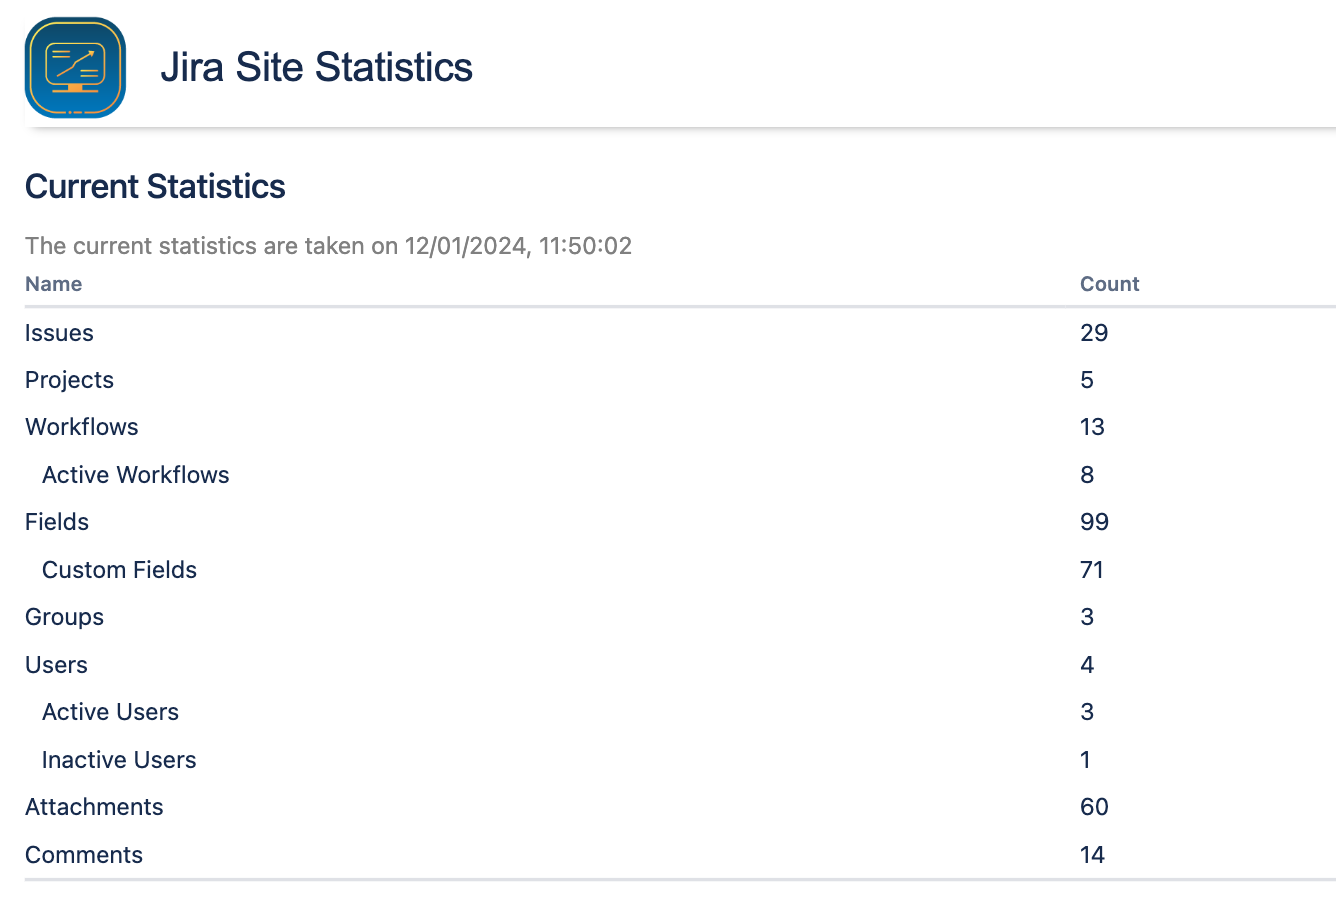
Task: Click the Attachments count value 60
Action: tap(1094, 807)
